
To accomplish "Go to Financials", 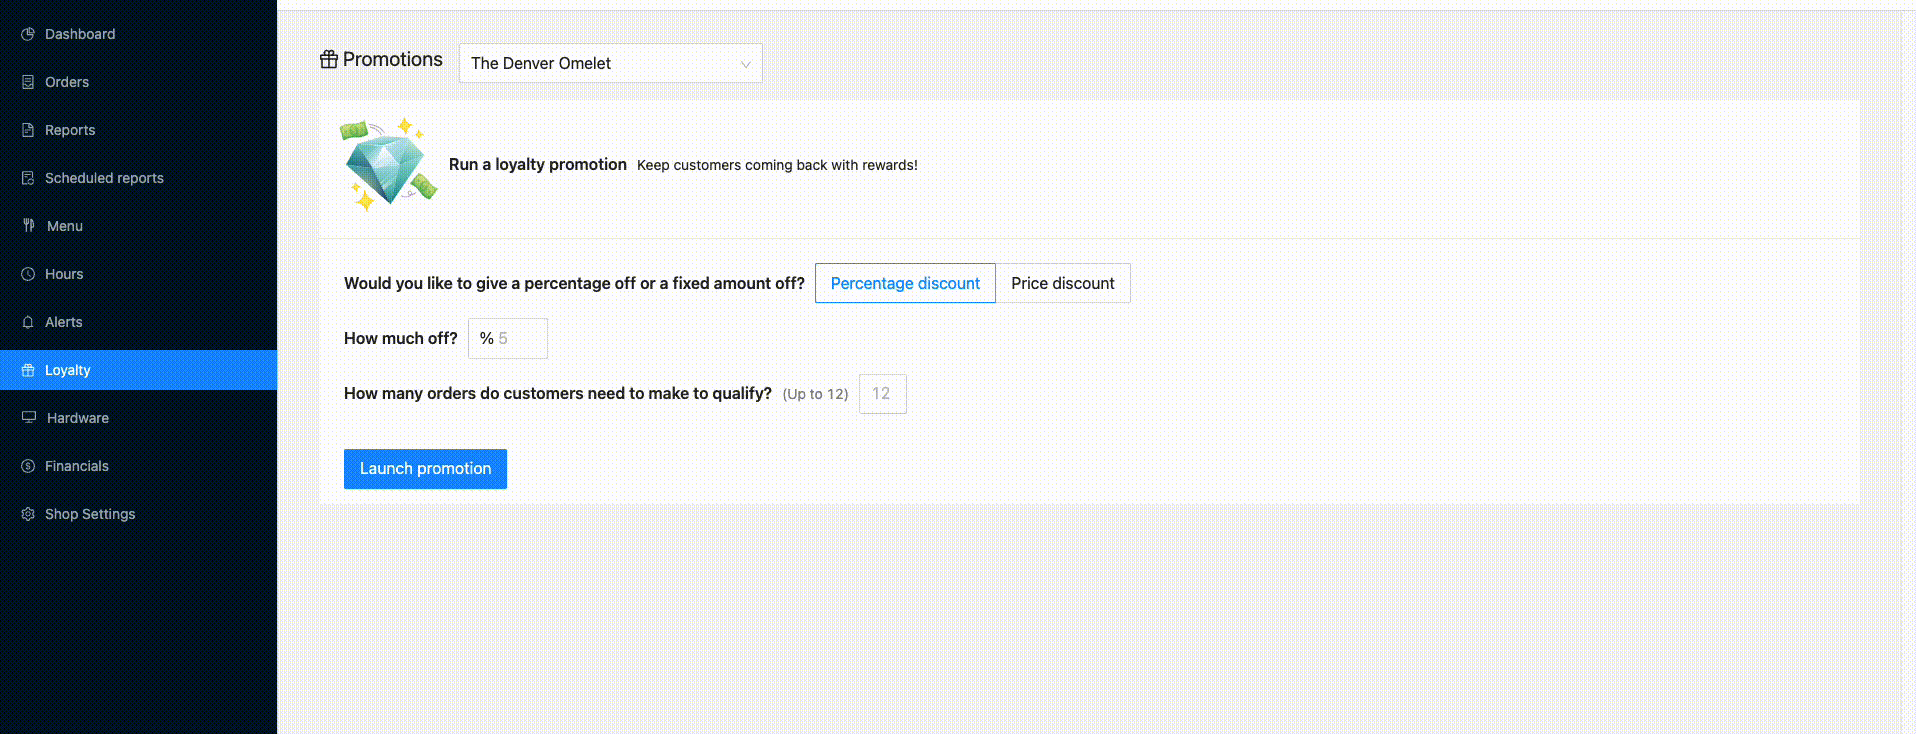I will (x=138, y=466).
